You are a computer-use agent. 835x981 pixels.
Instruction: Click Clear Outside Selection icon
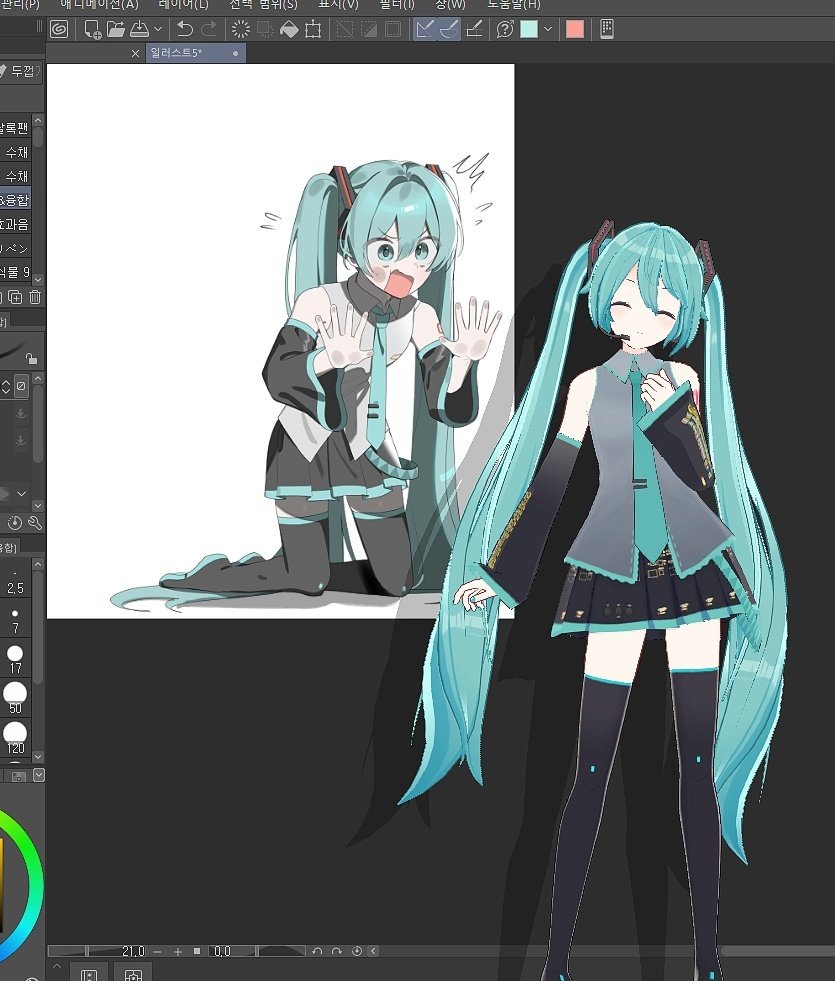pos(265,29)
